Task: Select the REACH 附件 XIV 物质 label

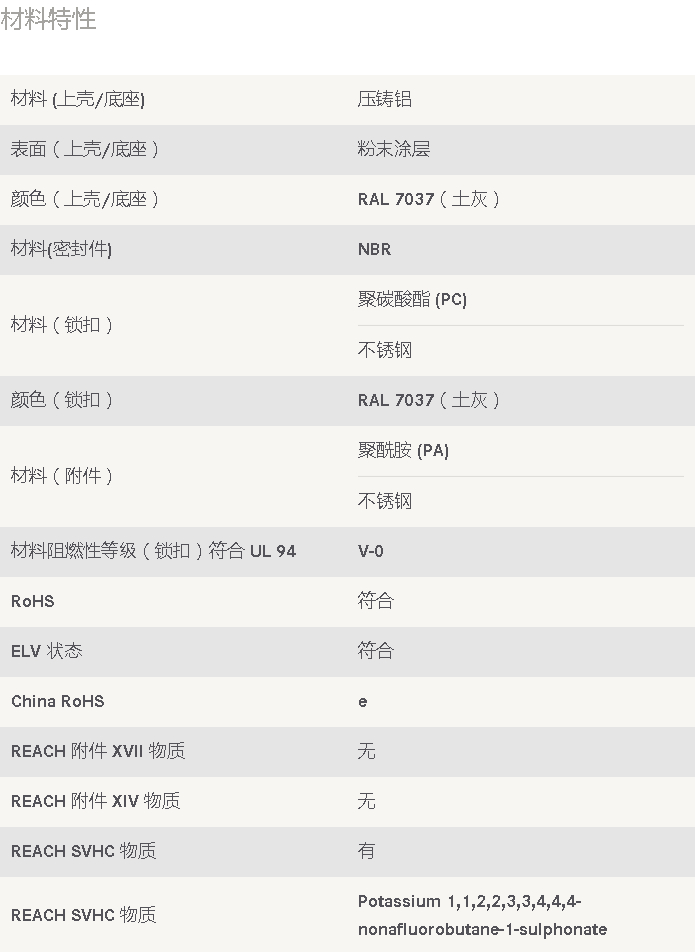Action: click(95, 801)
